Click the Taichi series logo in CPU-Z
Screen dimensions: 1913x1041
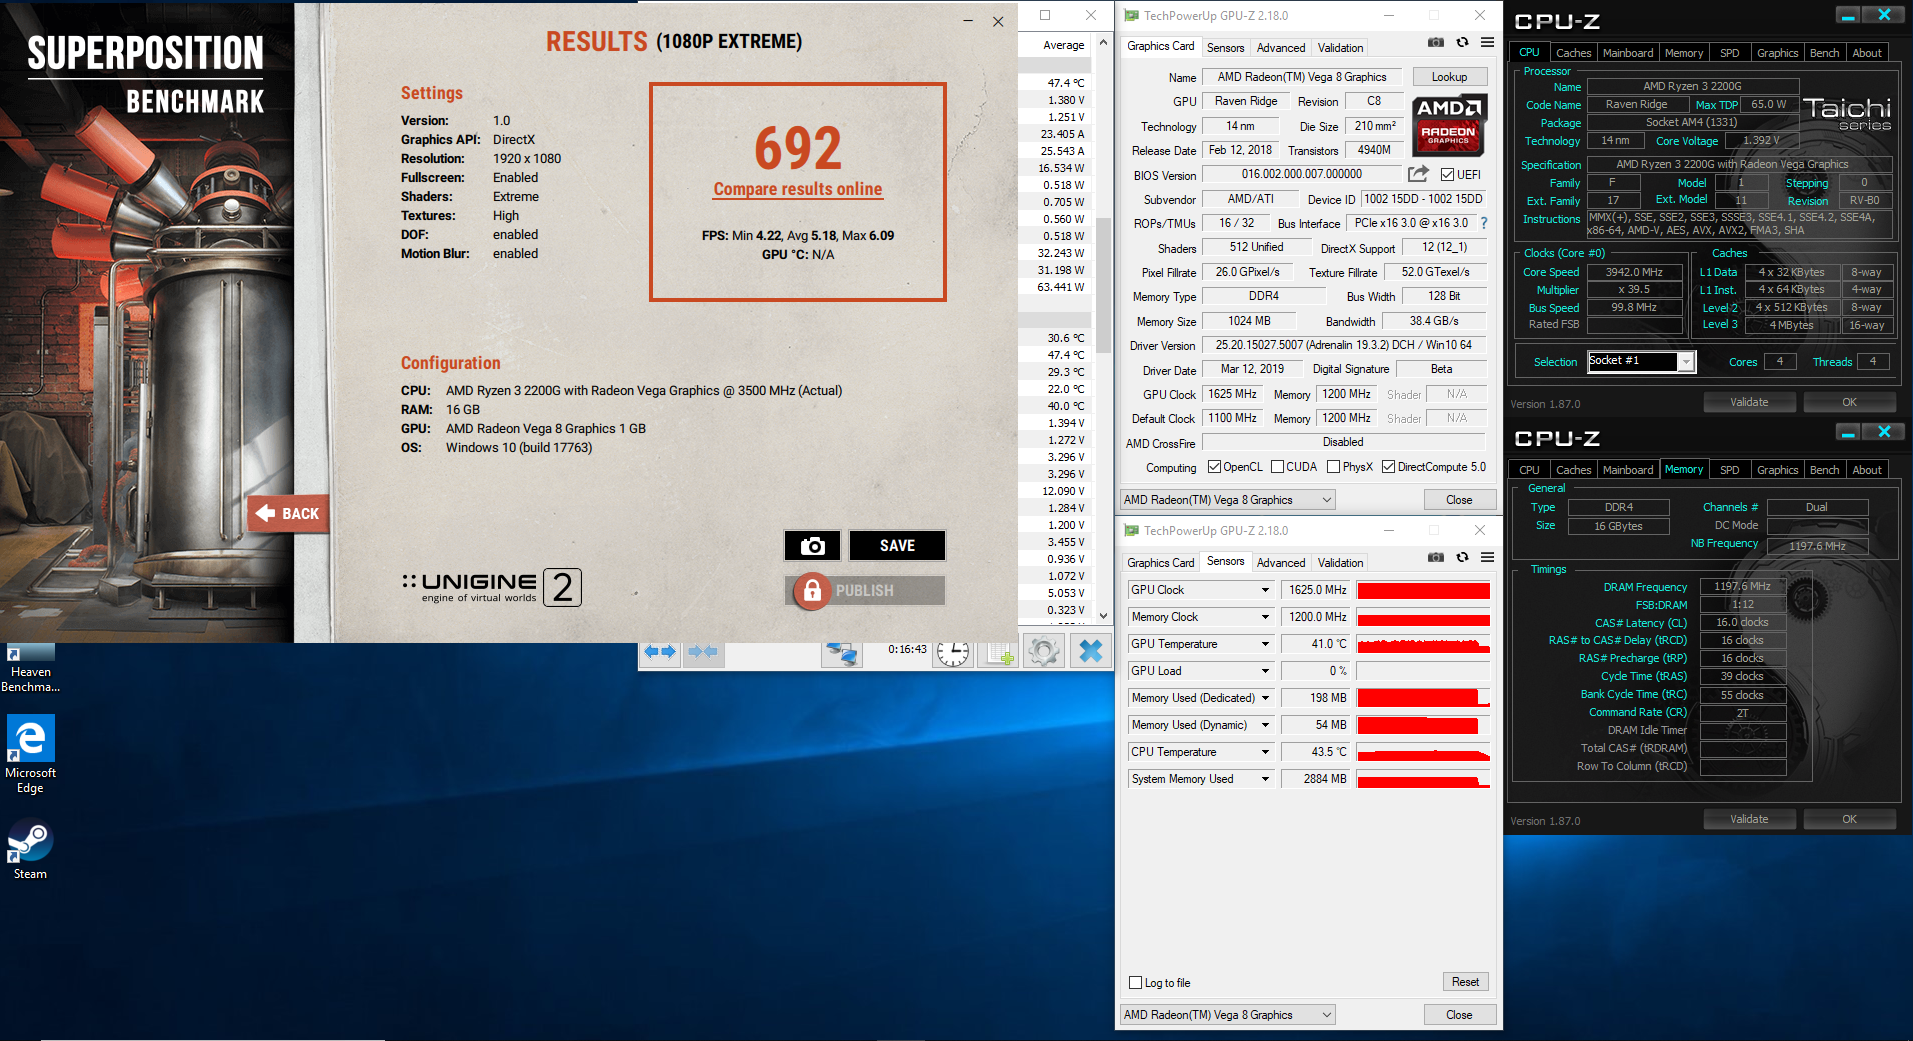(1846, 114)
